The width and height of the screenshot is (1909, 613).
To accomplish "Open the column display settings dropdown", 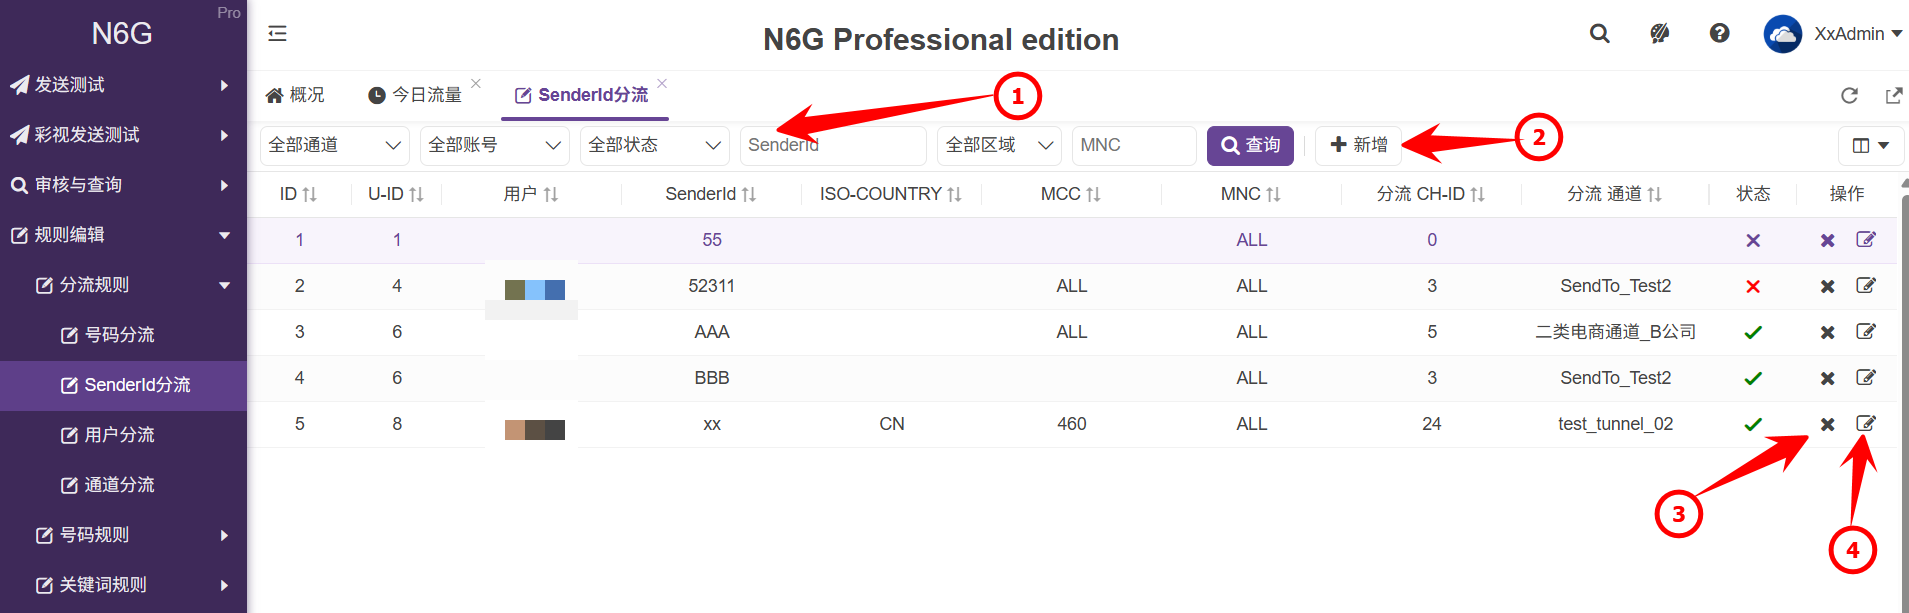I will (x=1870, y=146).
